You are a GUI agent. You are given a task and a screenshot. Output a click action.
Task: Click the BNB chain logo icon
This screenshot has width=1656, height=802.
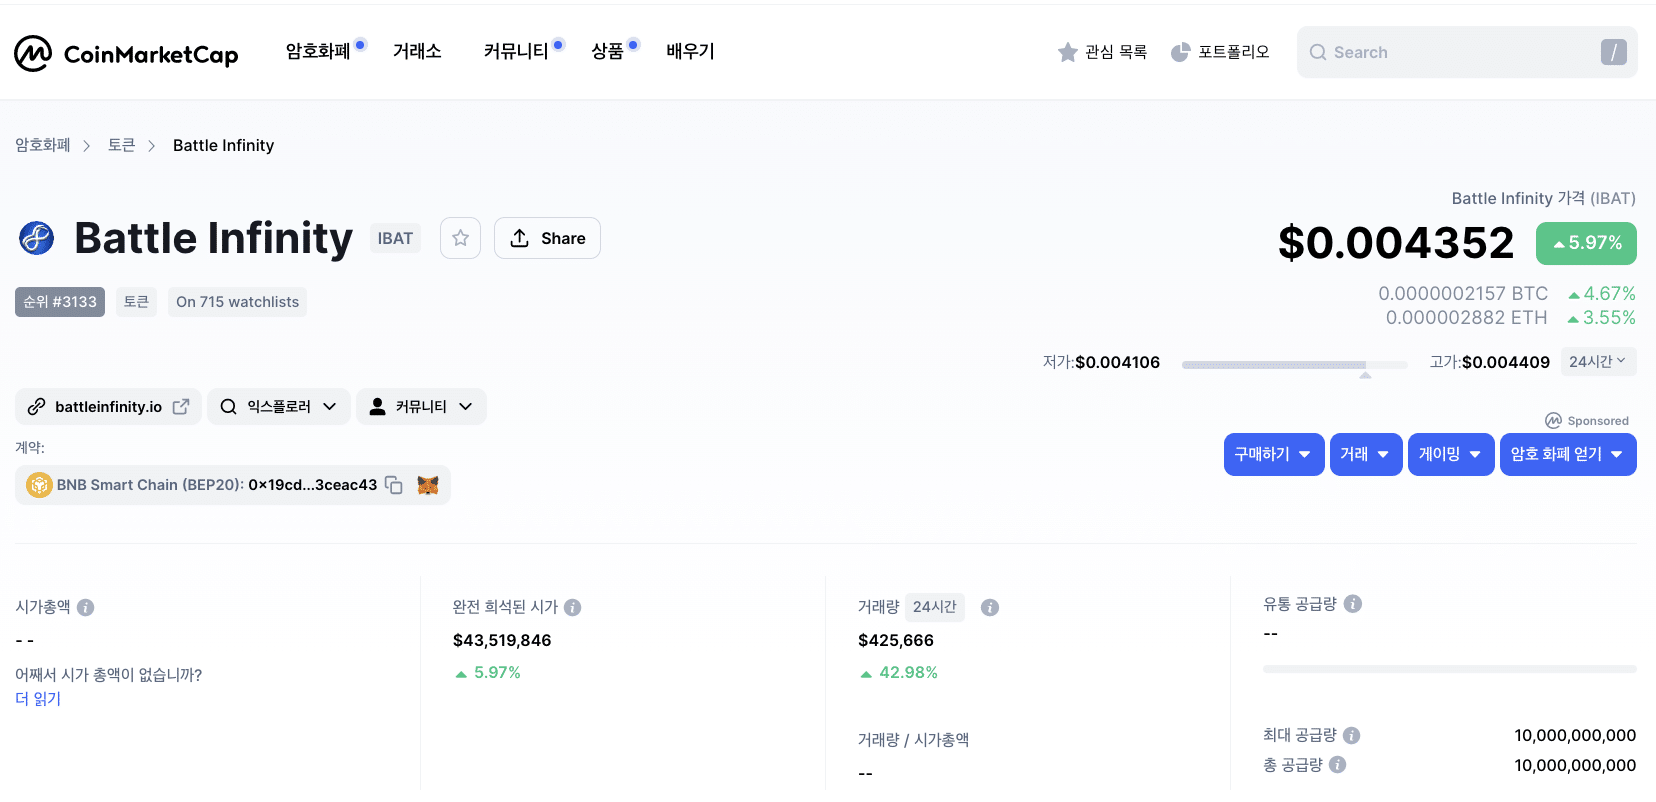39,485
